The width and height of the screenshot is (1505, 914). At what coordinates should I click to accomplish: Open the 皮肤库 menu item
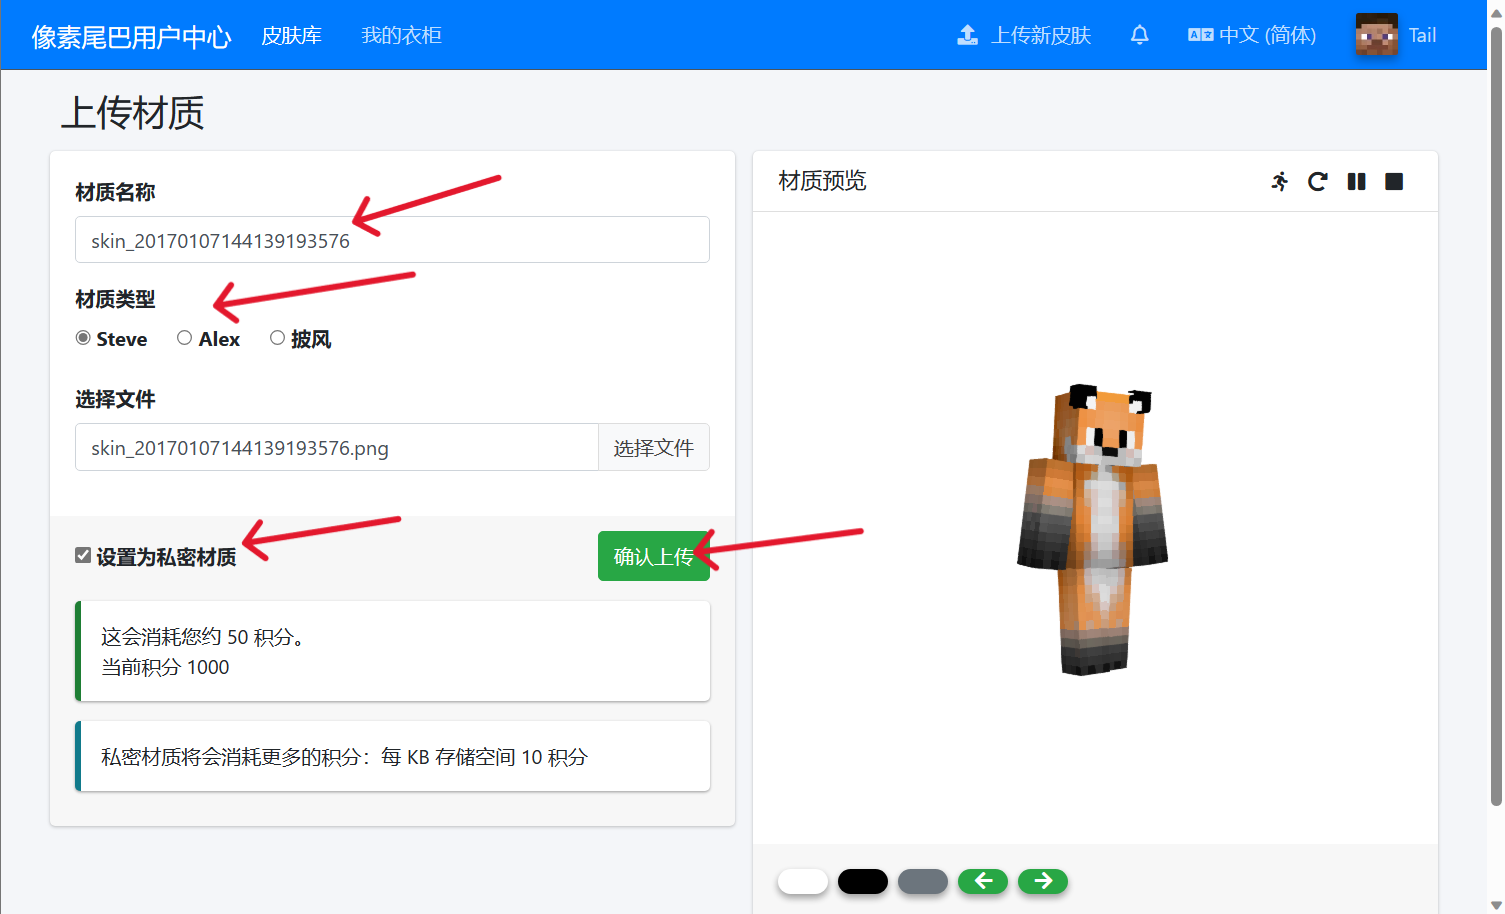(x=291, y=35)
